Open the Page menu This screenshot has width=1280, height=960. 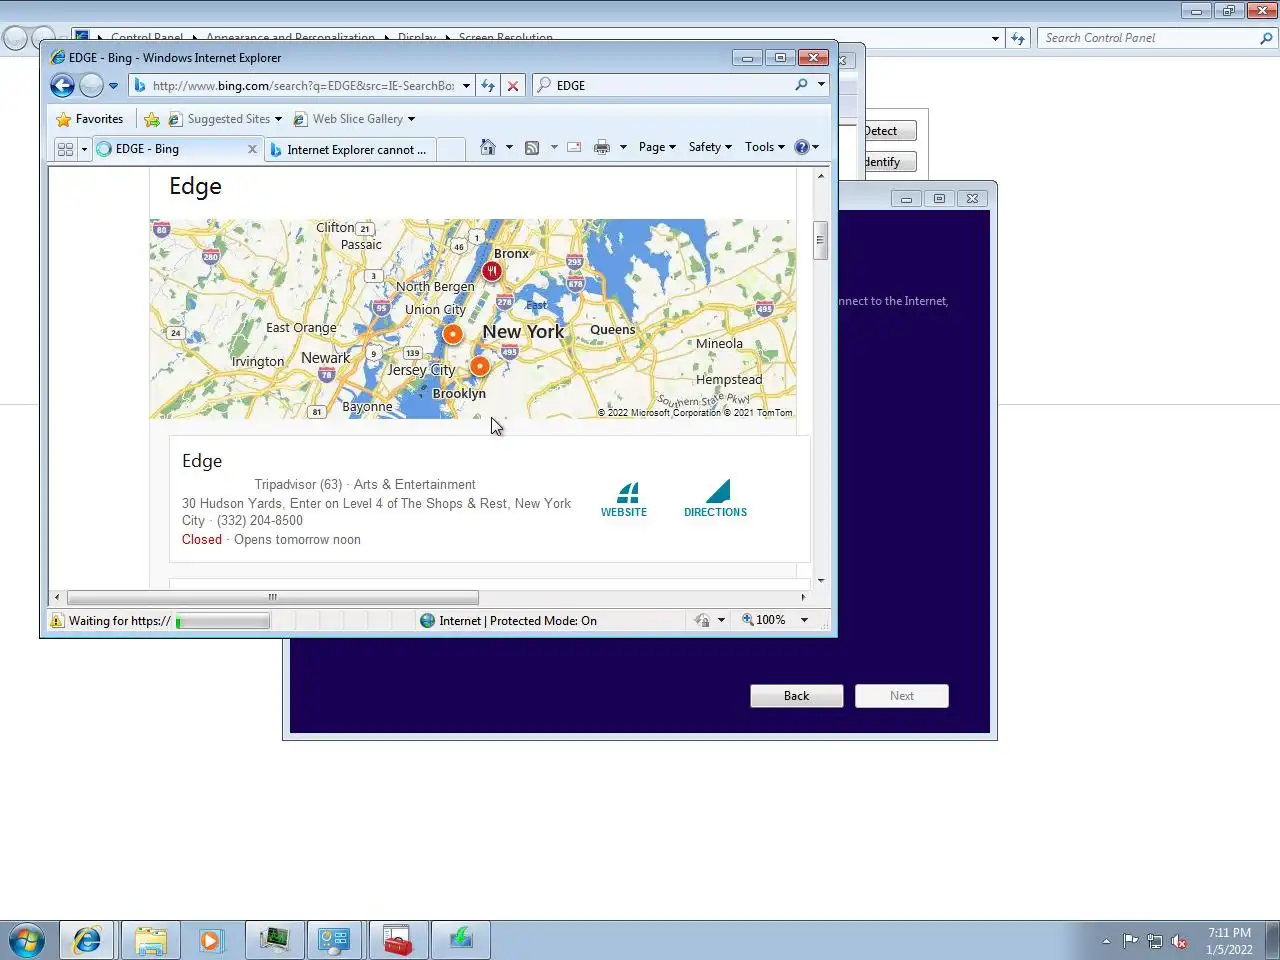click(657, 147)
